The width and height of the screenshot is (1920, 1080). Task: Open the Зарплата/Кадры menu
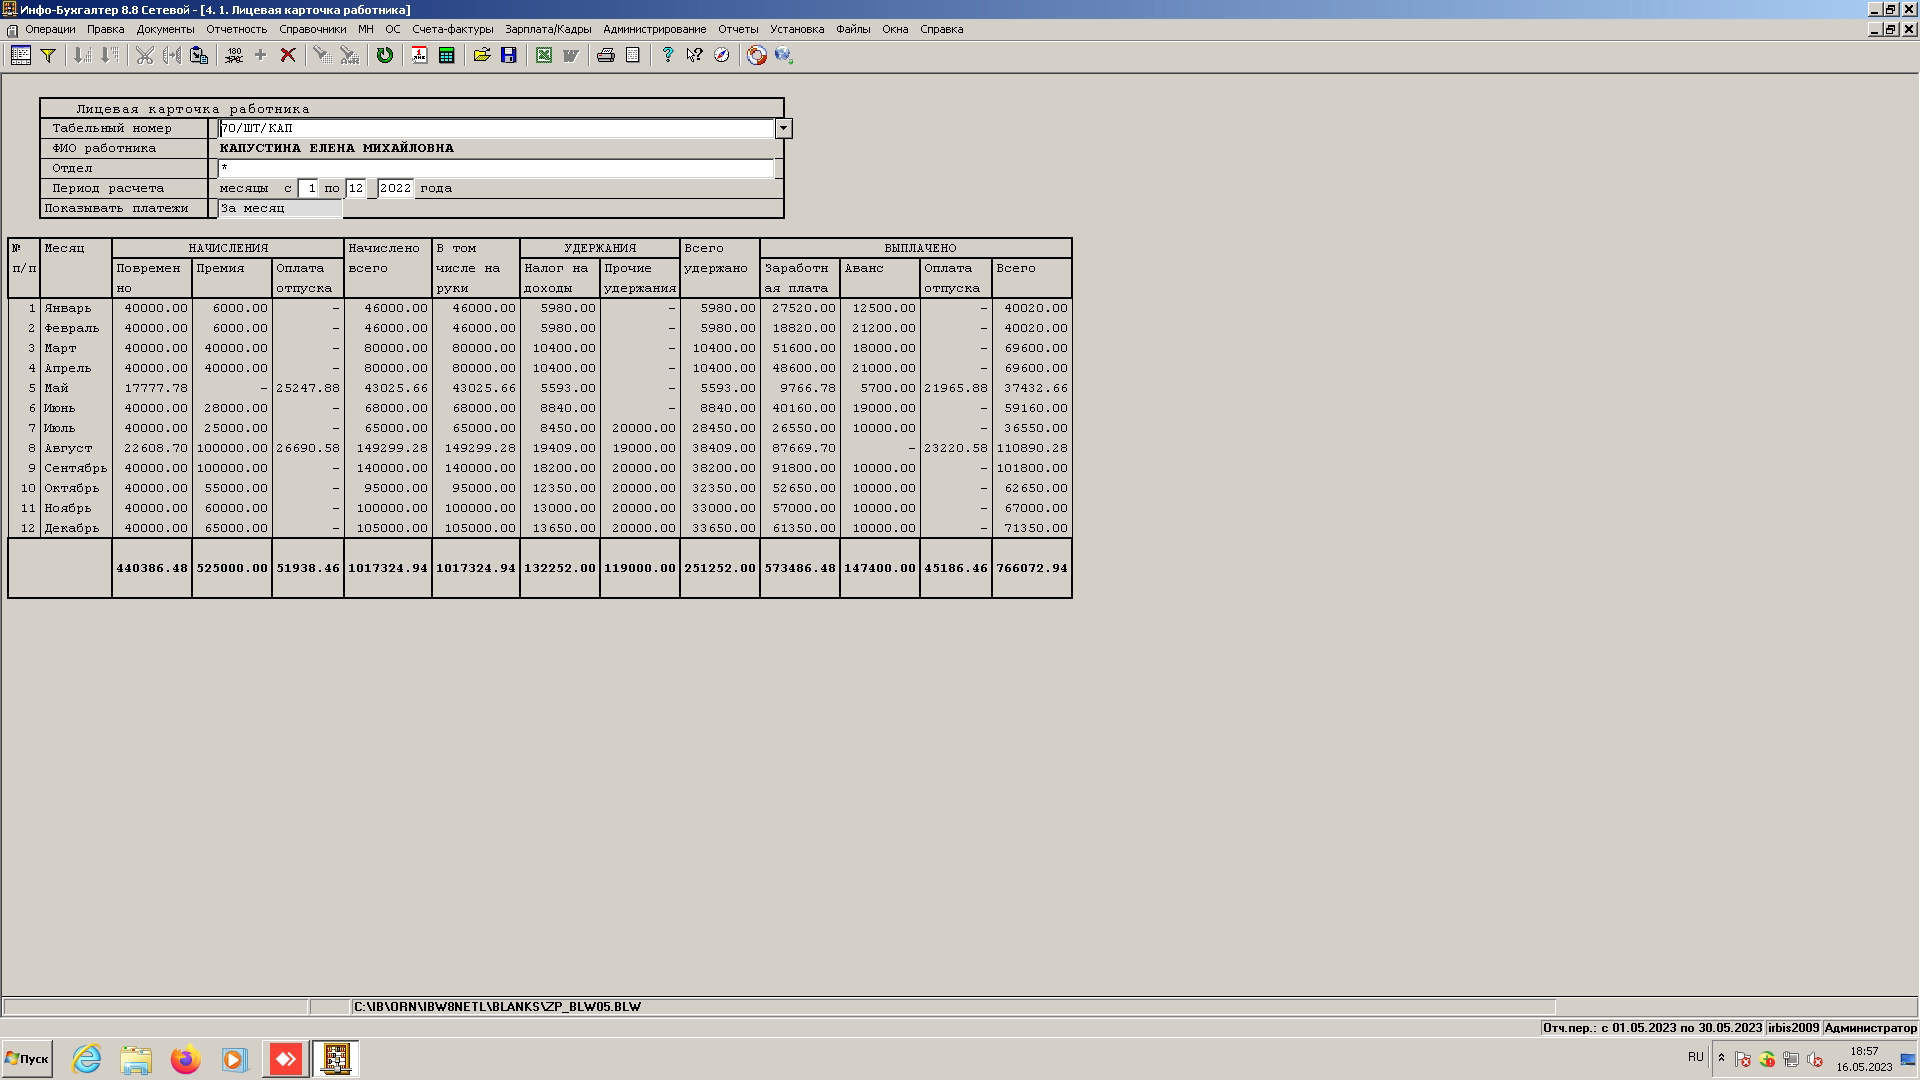[x=548, y=29]
